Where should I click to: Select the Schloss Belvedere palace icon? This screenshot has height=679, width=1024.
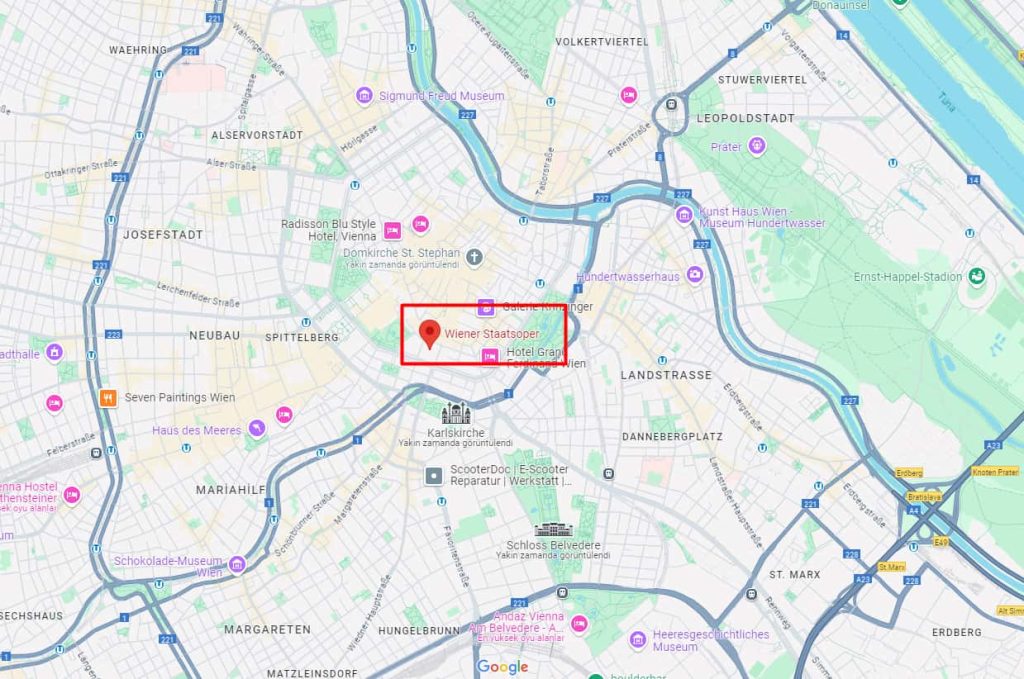(x=554, y=529)
